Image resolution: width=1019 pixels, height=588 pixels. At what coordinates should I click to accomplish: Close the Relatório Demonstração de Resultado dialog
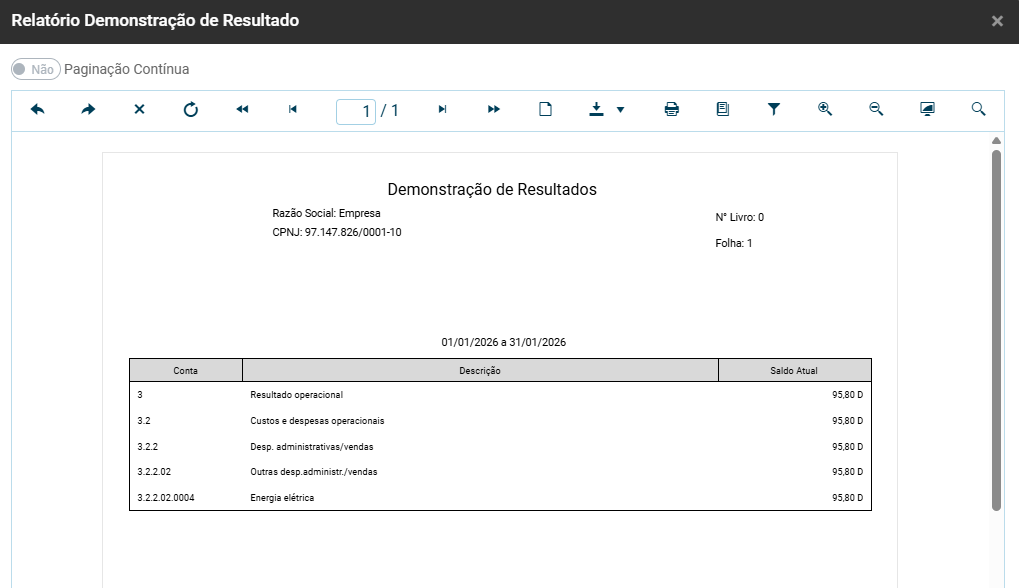click(998, 21)
